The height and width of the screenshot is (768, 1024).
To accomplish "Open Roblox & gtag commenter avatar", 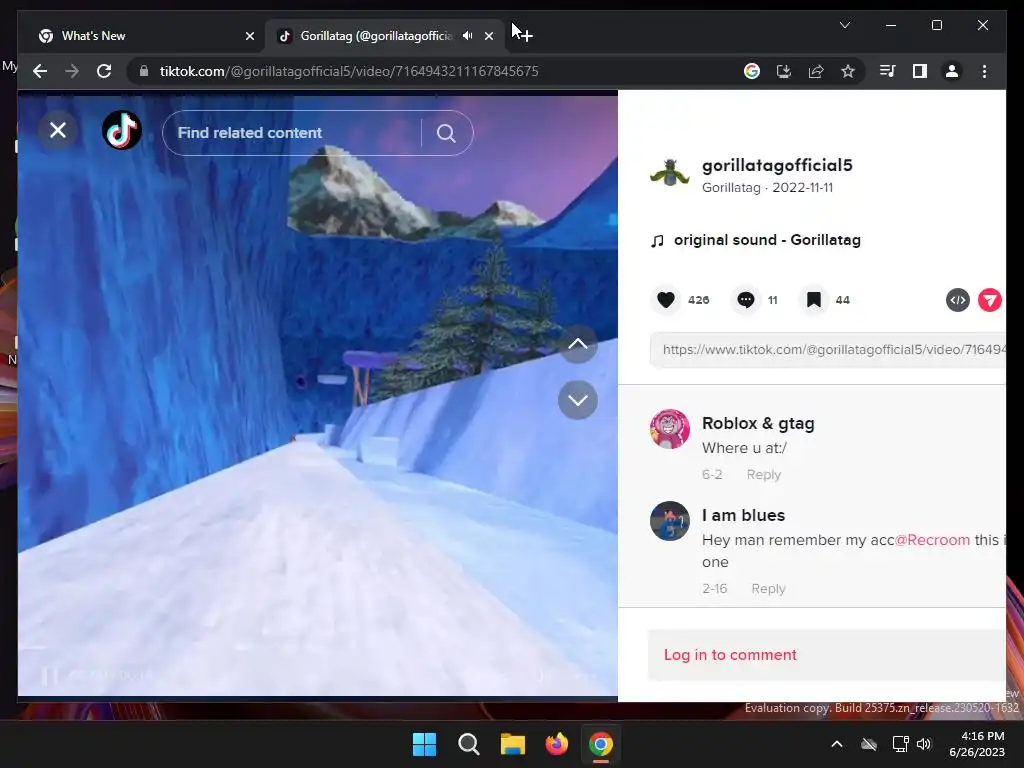I will click(669, 429).
